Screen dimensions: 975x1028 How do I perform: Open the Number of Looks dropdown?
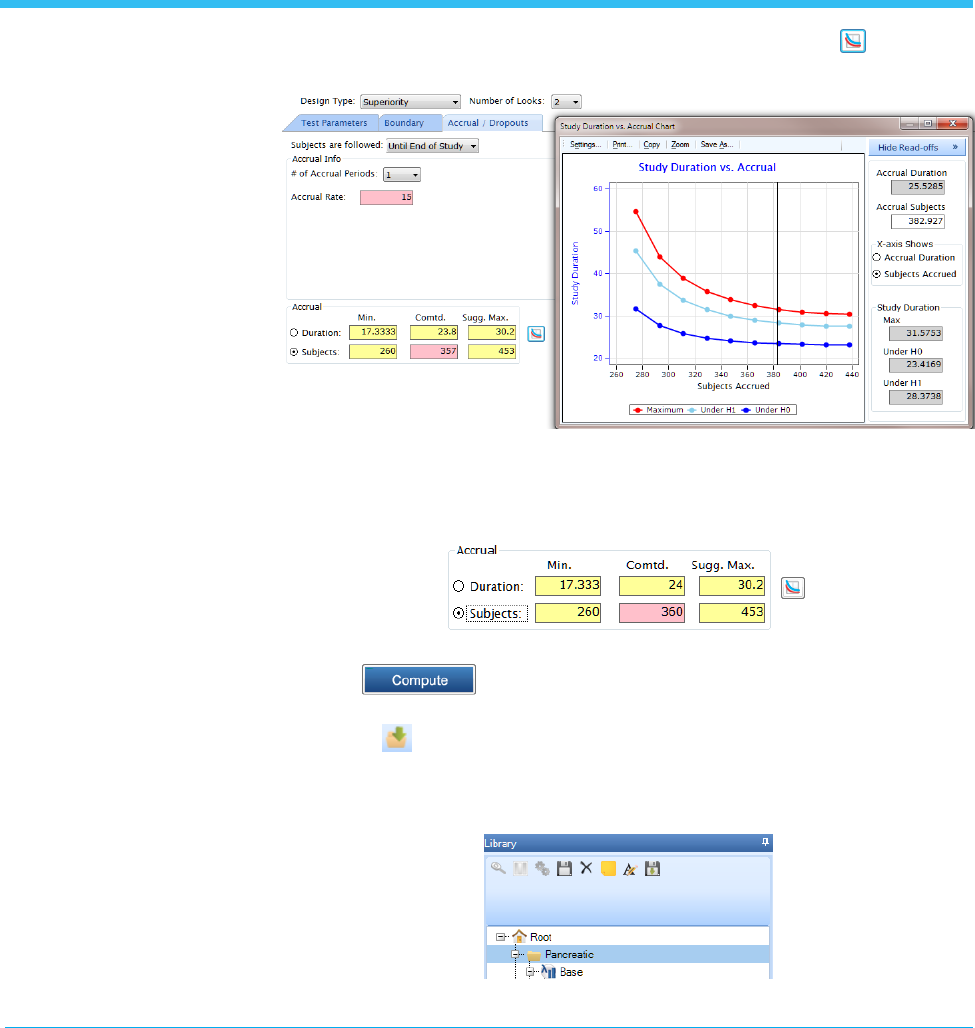point(566,102)
